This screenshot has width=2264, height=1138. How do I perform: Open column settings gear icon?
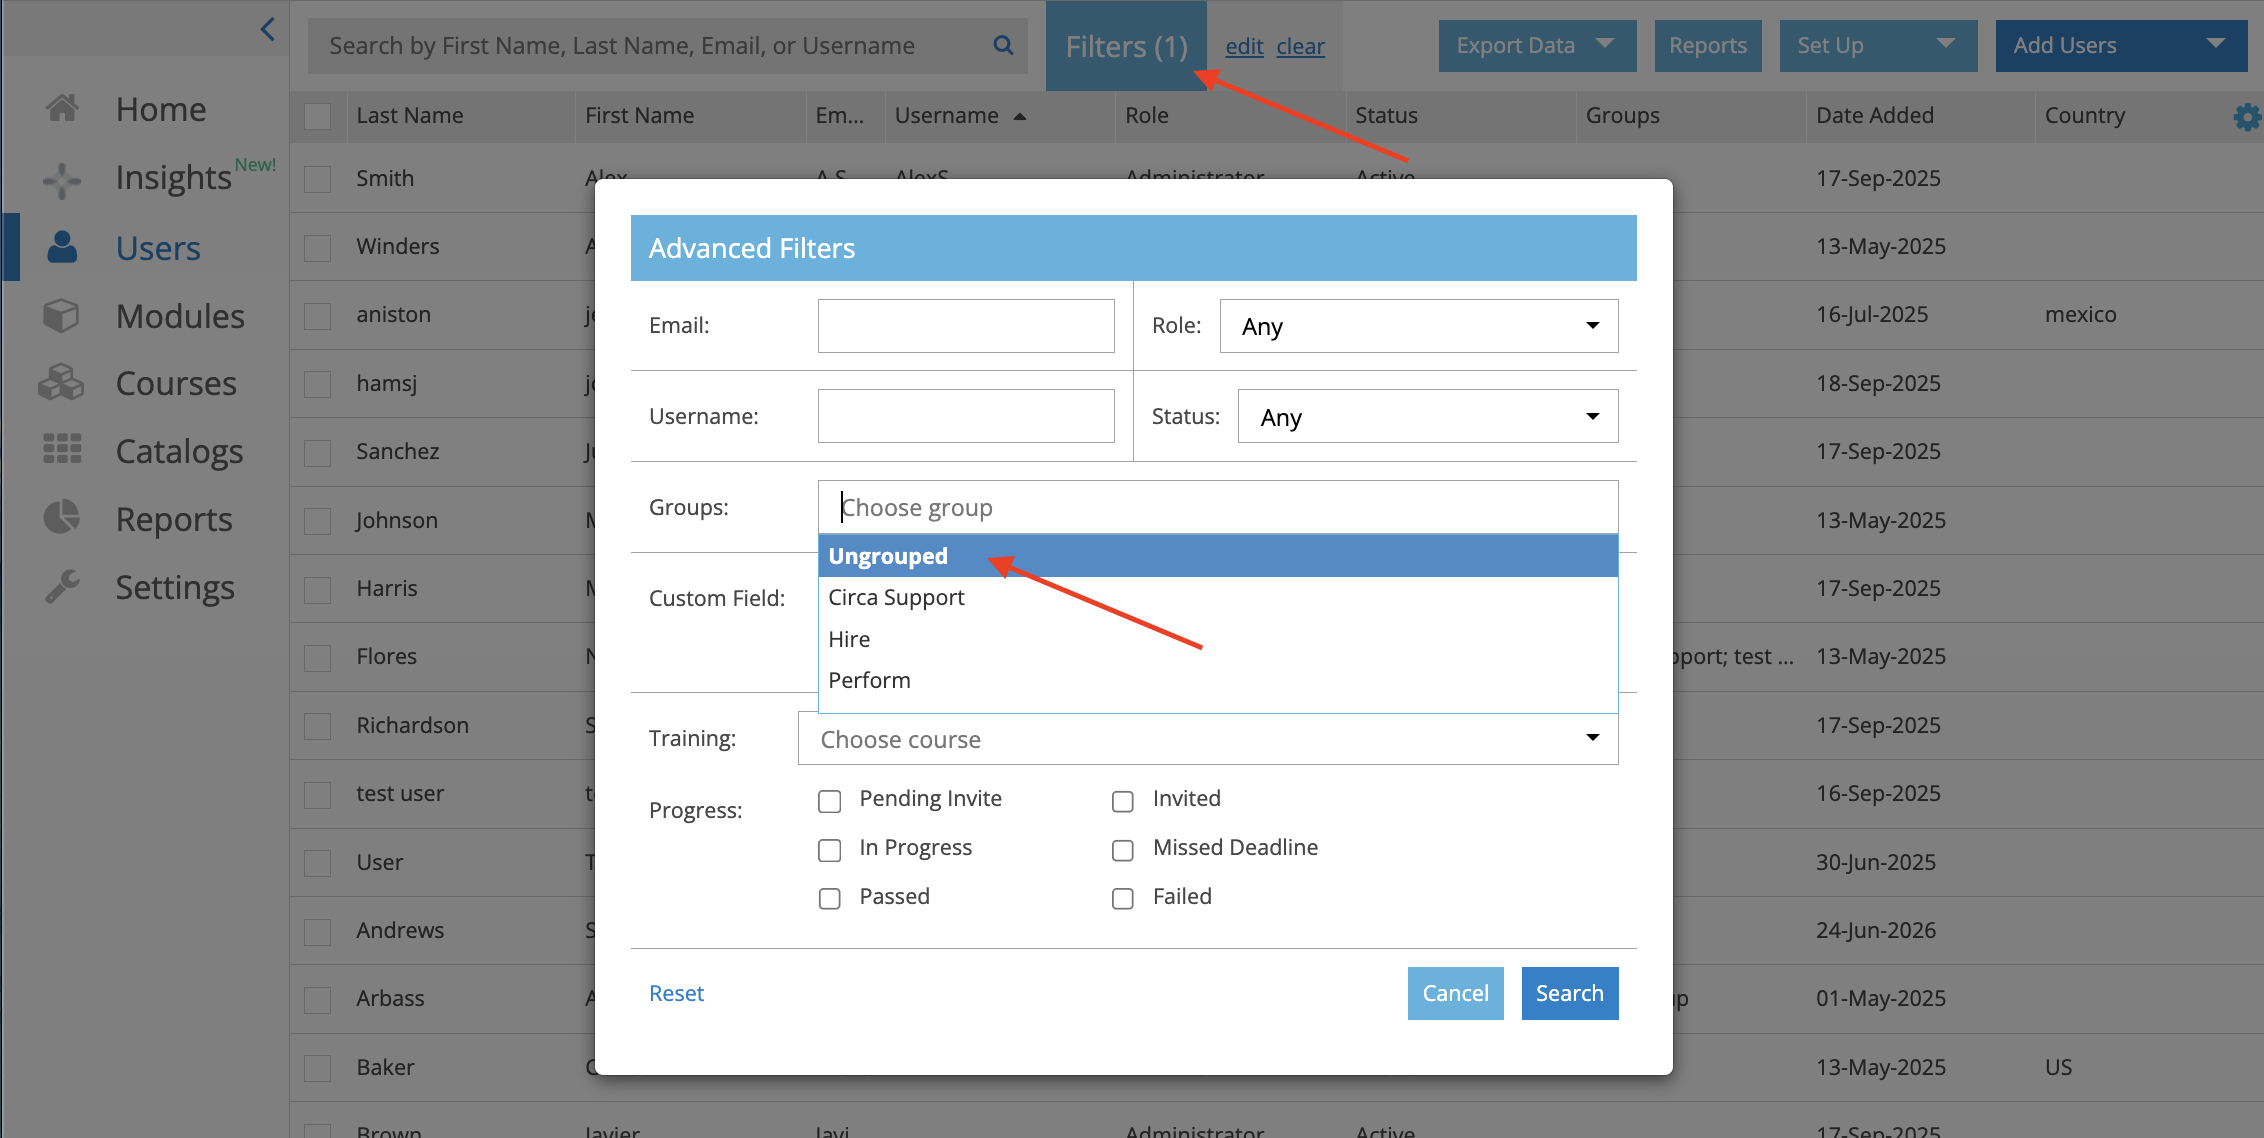pos(2246,117)
